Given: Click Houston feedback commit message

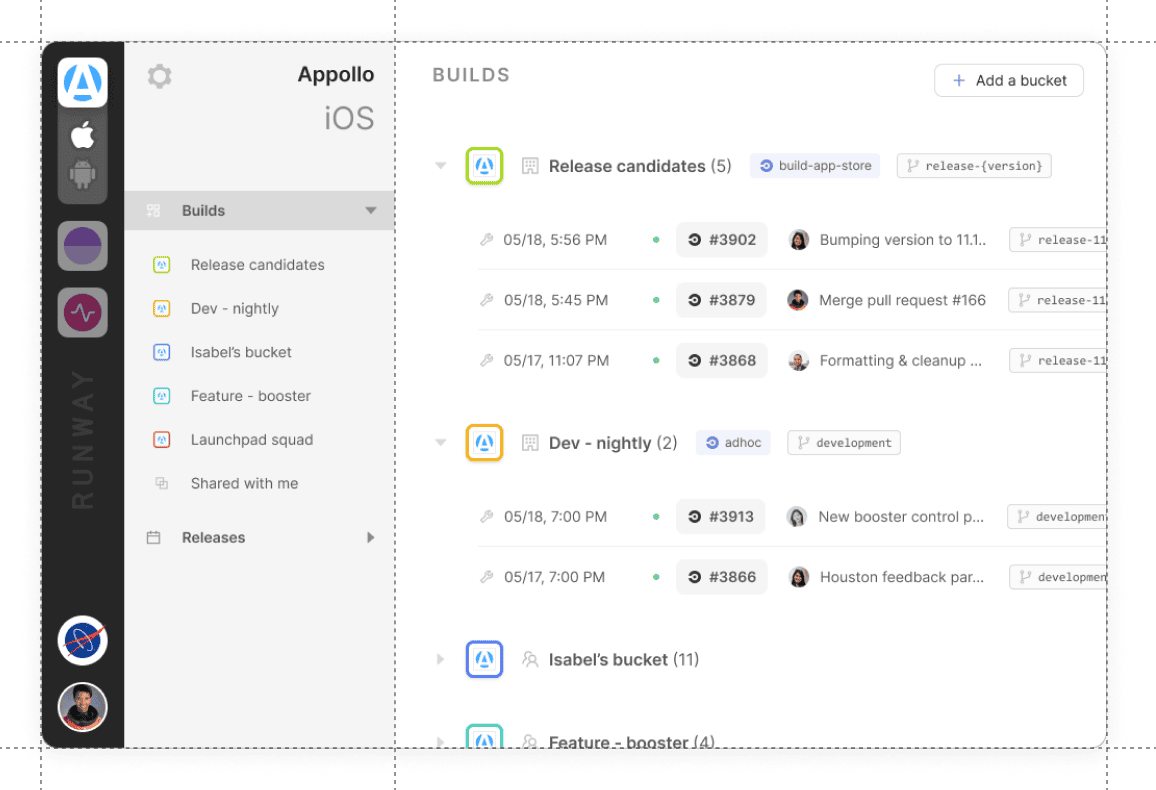Looking at the screenshot, I should coord(902,577).
